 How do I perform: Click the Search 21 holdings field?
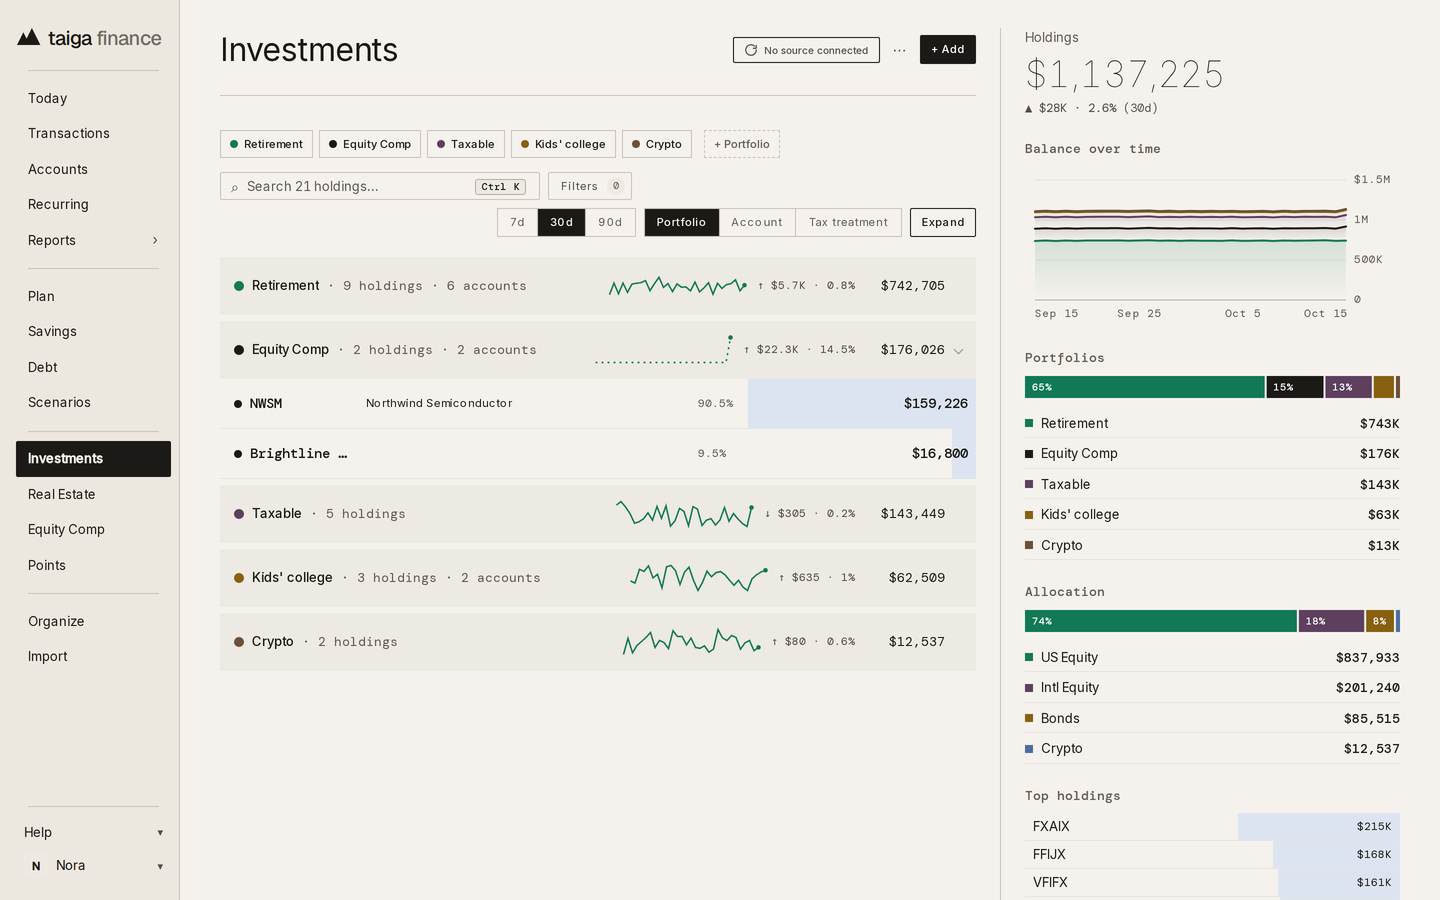click(380, 186)
